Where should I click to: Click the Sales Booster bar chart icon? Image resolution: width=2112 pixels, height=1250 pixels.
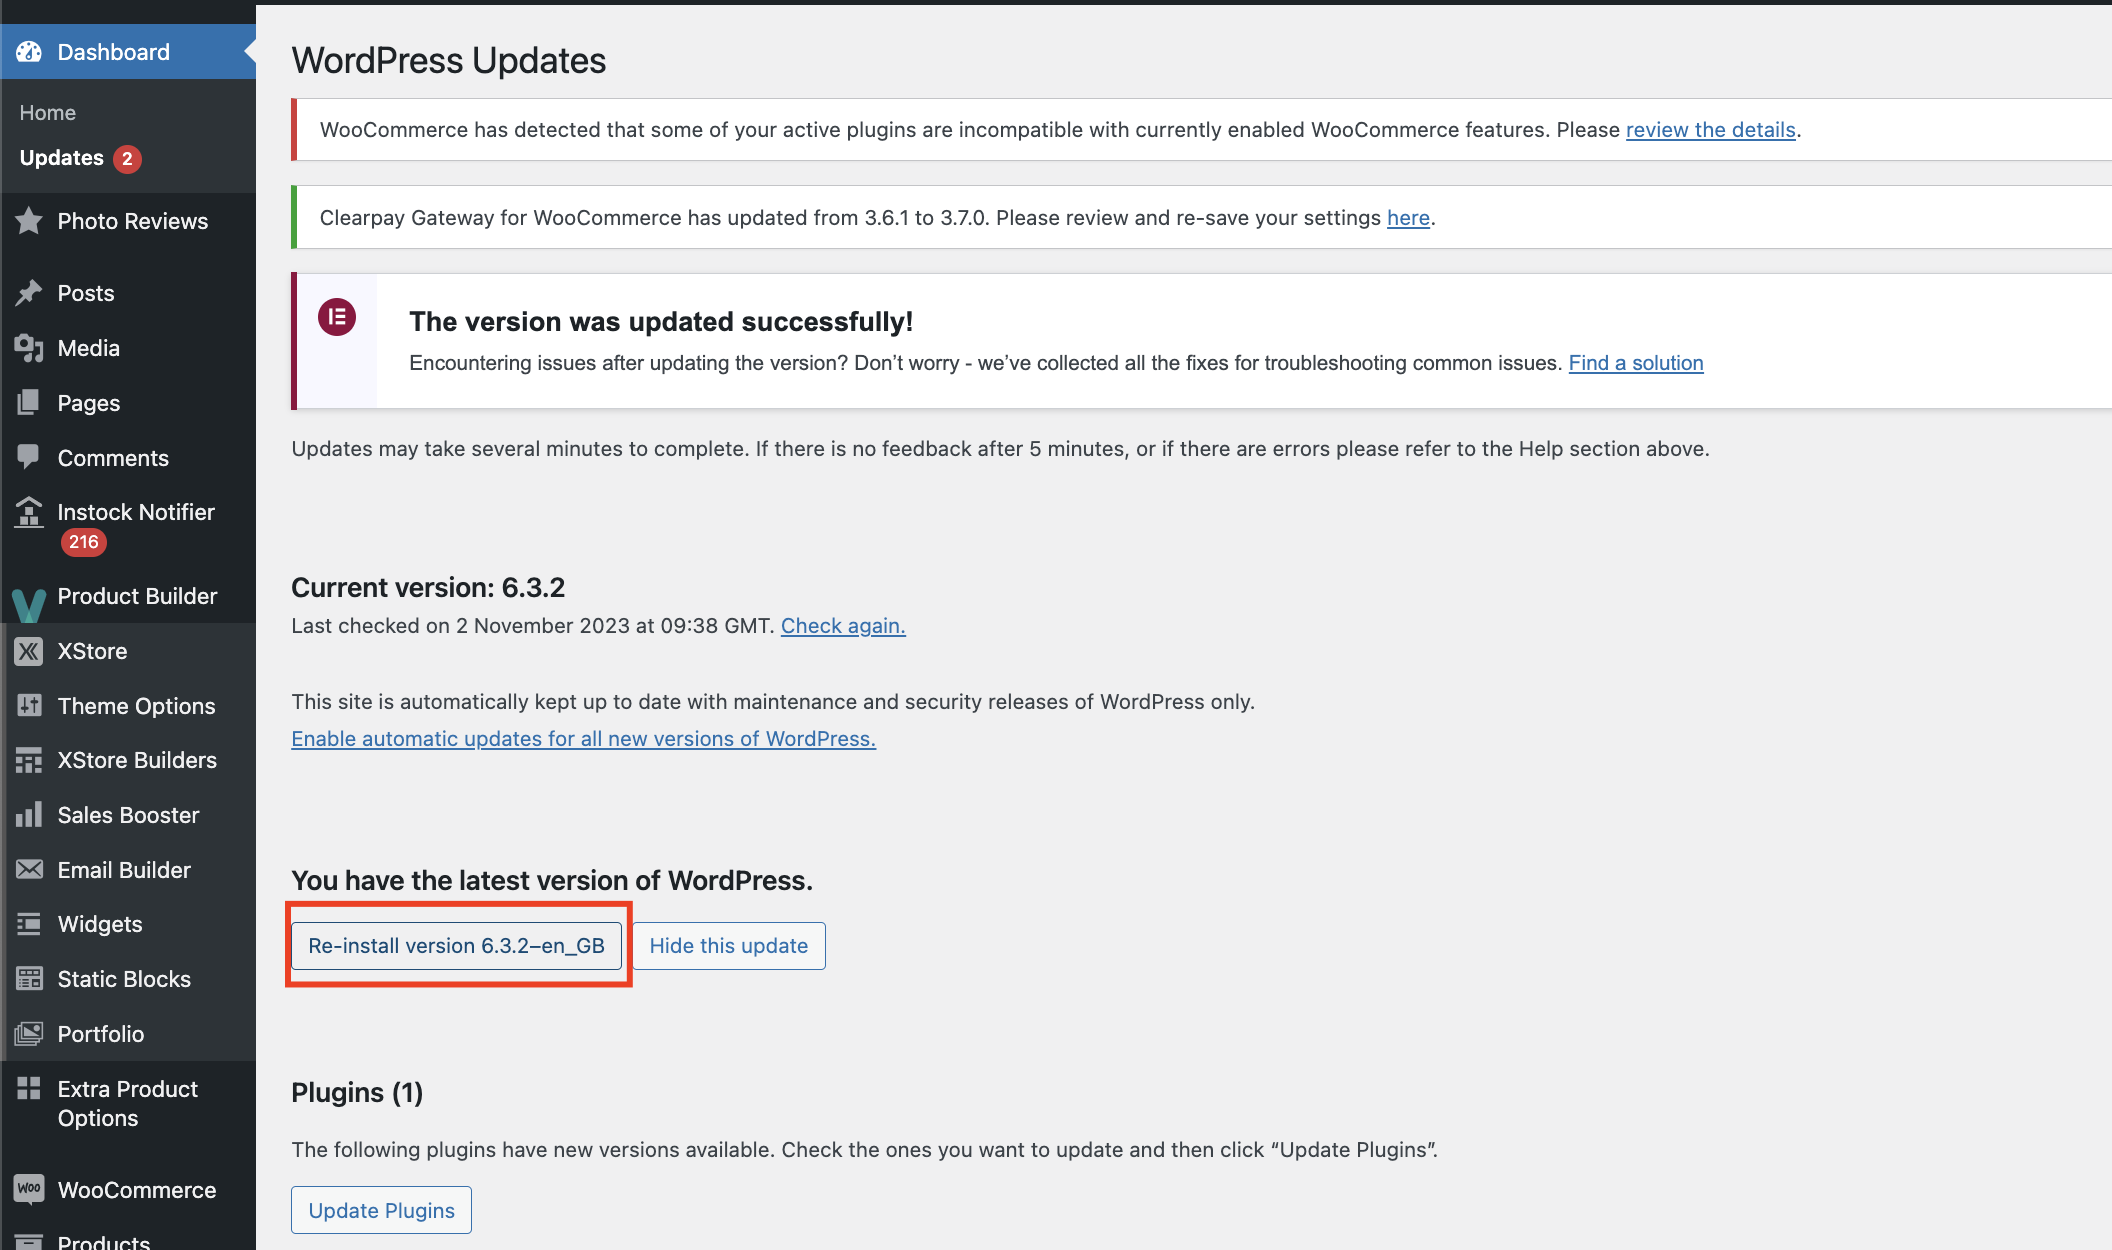click(x=27, y=815)
